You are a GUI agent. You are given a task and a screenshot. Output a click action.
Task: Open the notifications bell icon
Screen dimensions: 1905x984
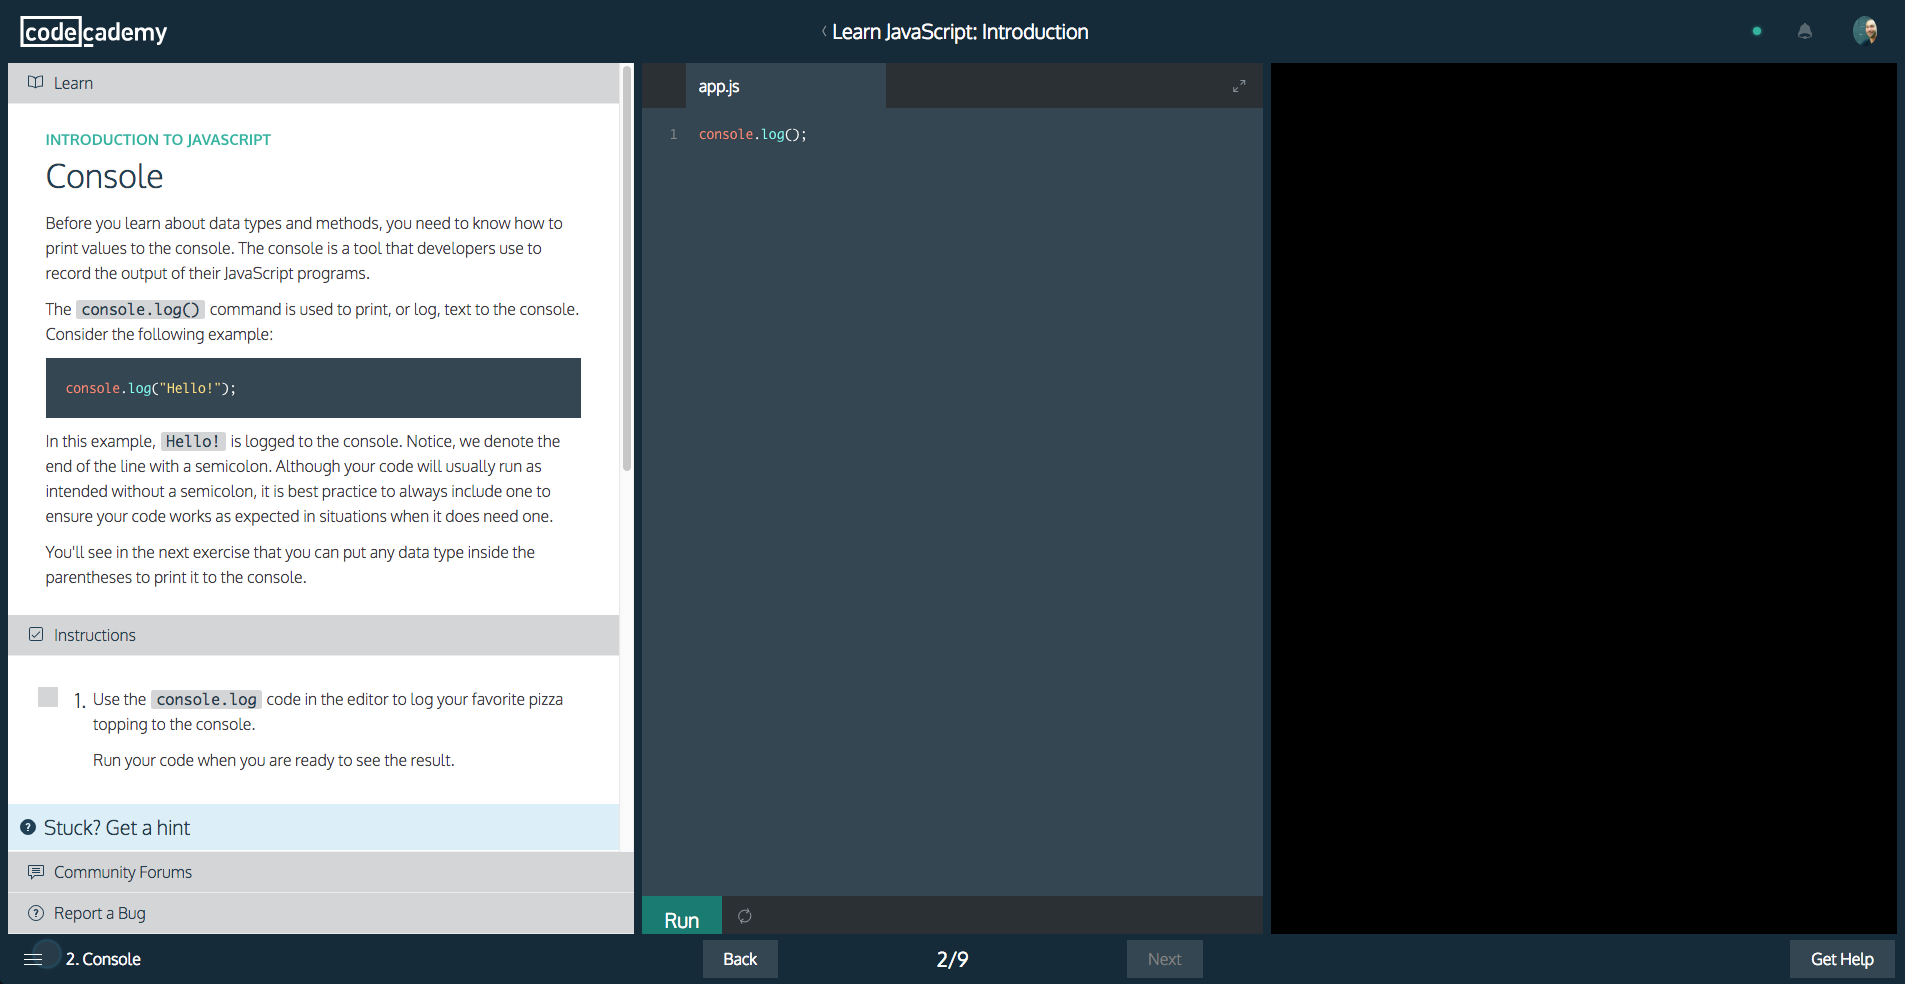click(1805, 31)
